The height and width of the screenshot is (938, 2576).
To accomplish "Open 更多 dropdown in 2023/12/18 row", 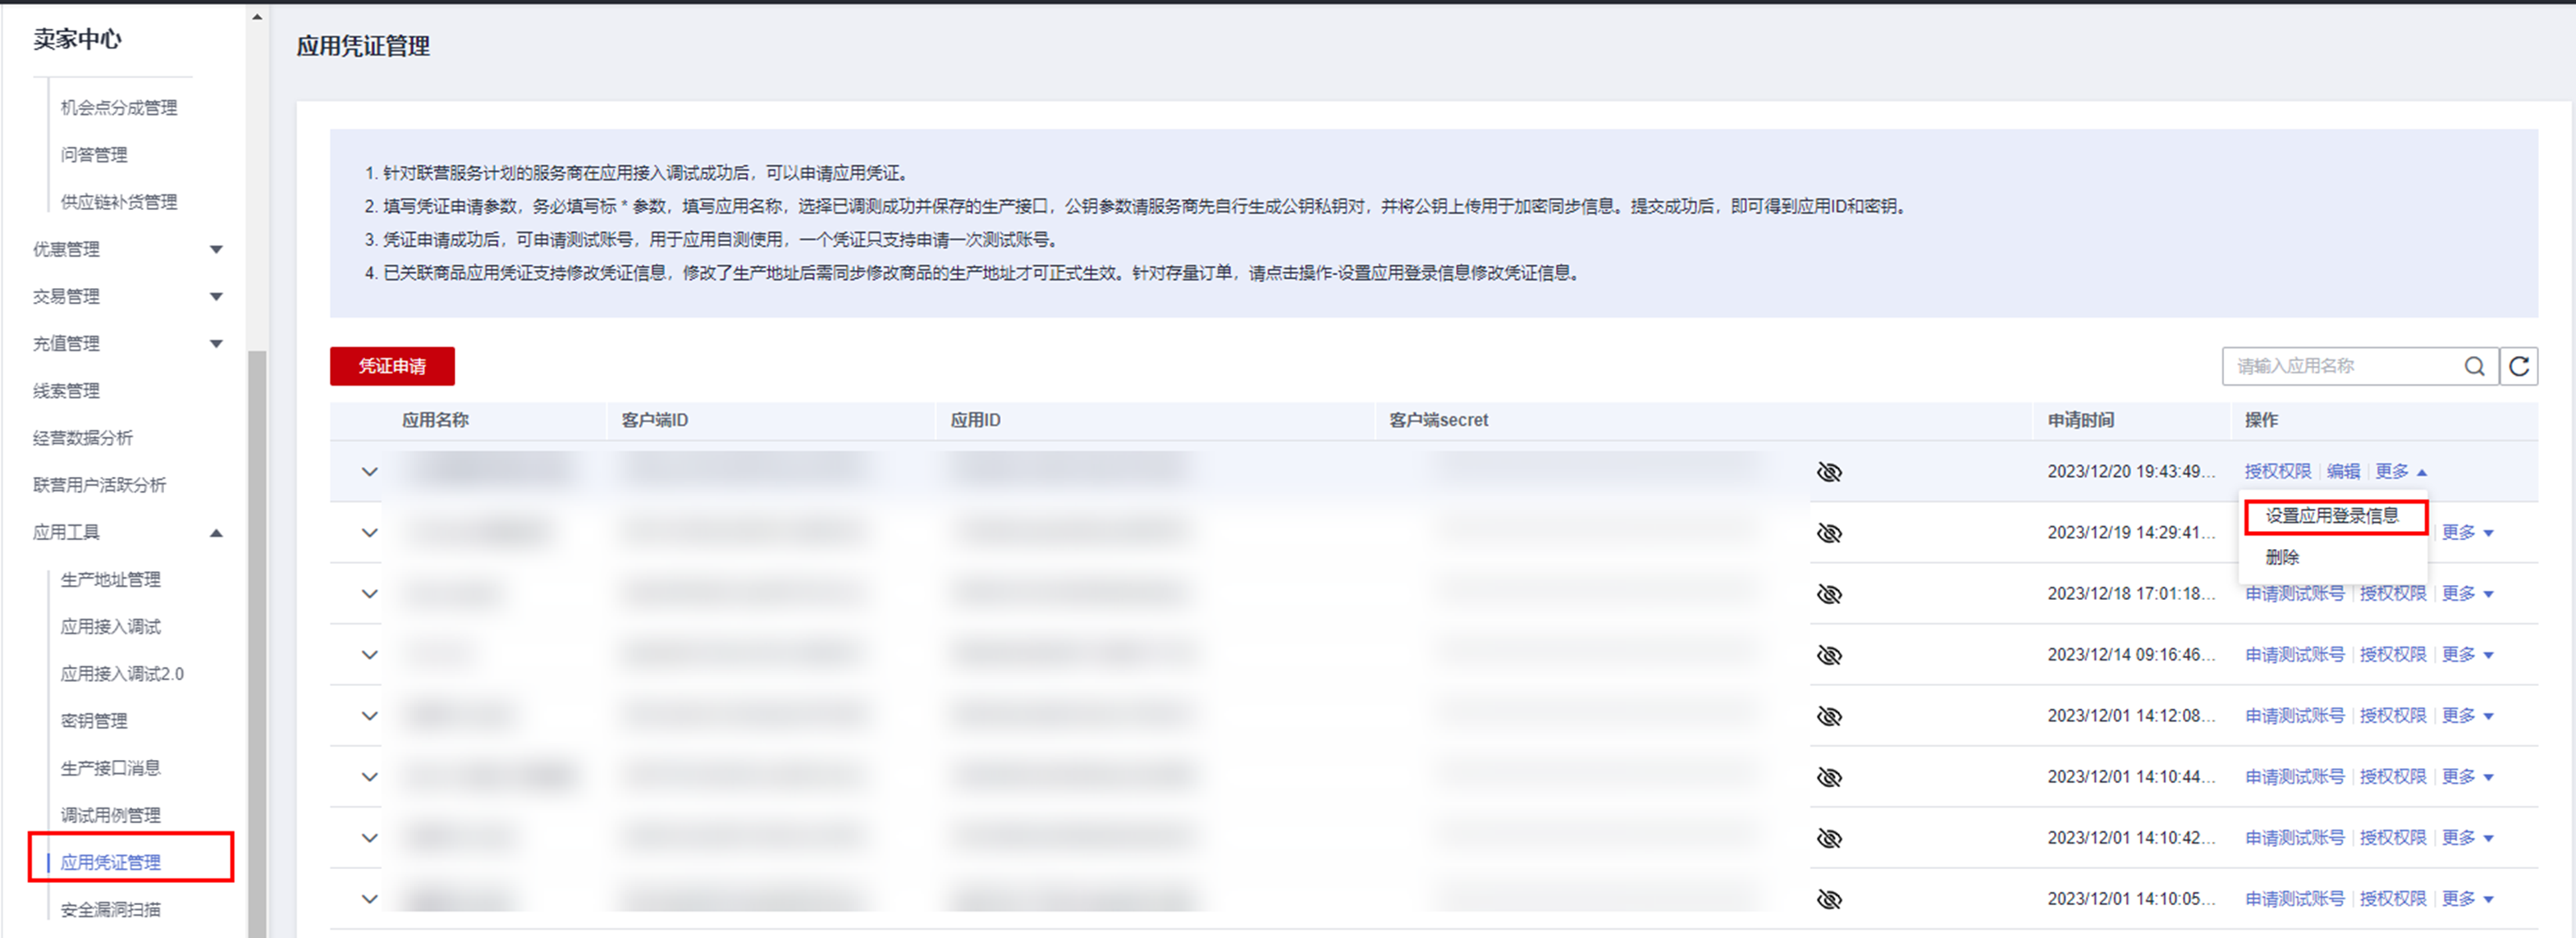I will pos(2466,594).
